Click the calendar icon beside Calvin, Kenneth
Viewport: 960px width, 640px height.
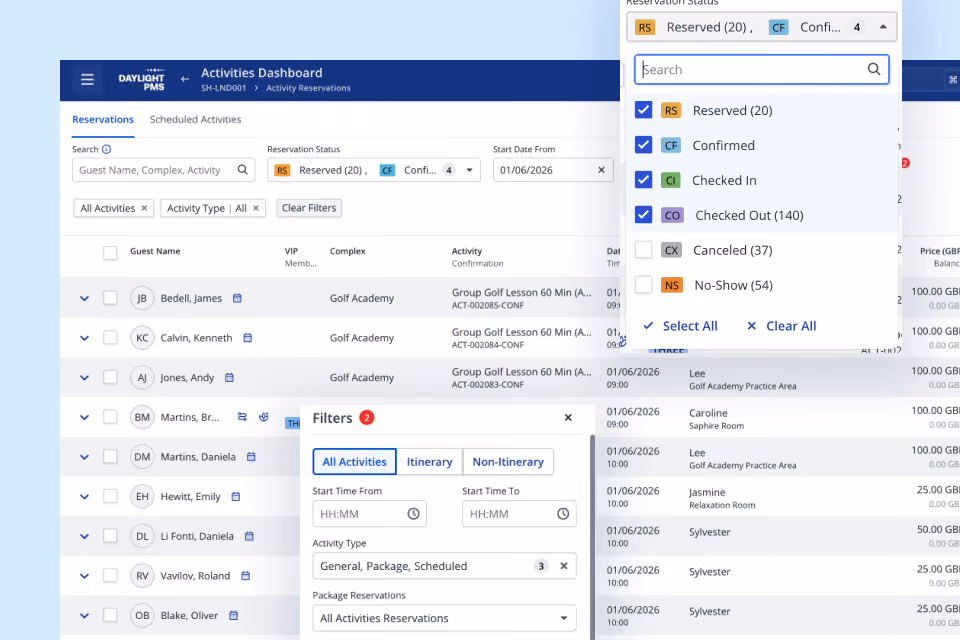[248, 338]
